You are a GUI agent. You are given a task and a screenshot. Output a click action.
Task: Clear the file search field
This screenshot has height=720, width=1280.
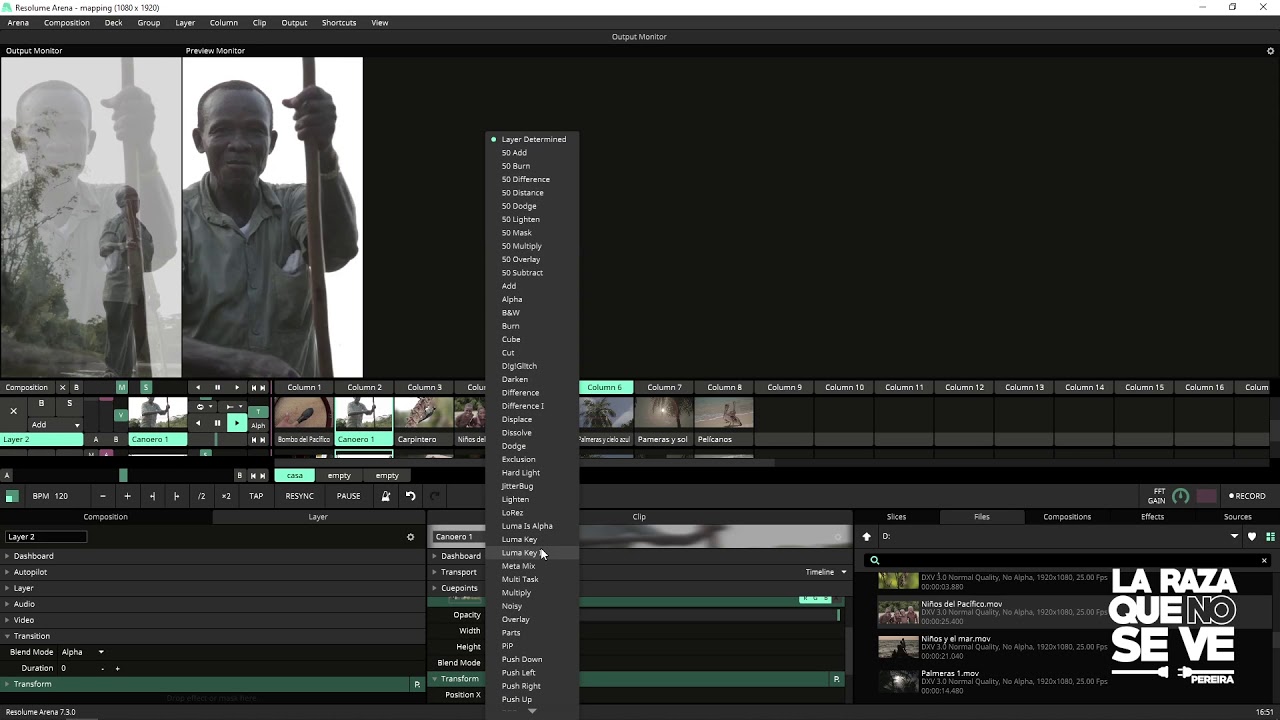tap(1264, 560)
